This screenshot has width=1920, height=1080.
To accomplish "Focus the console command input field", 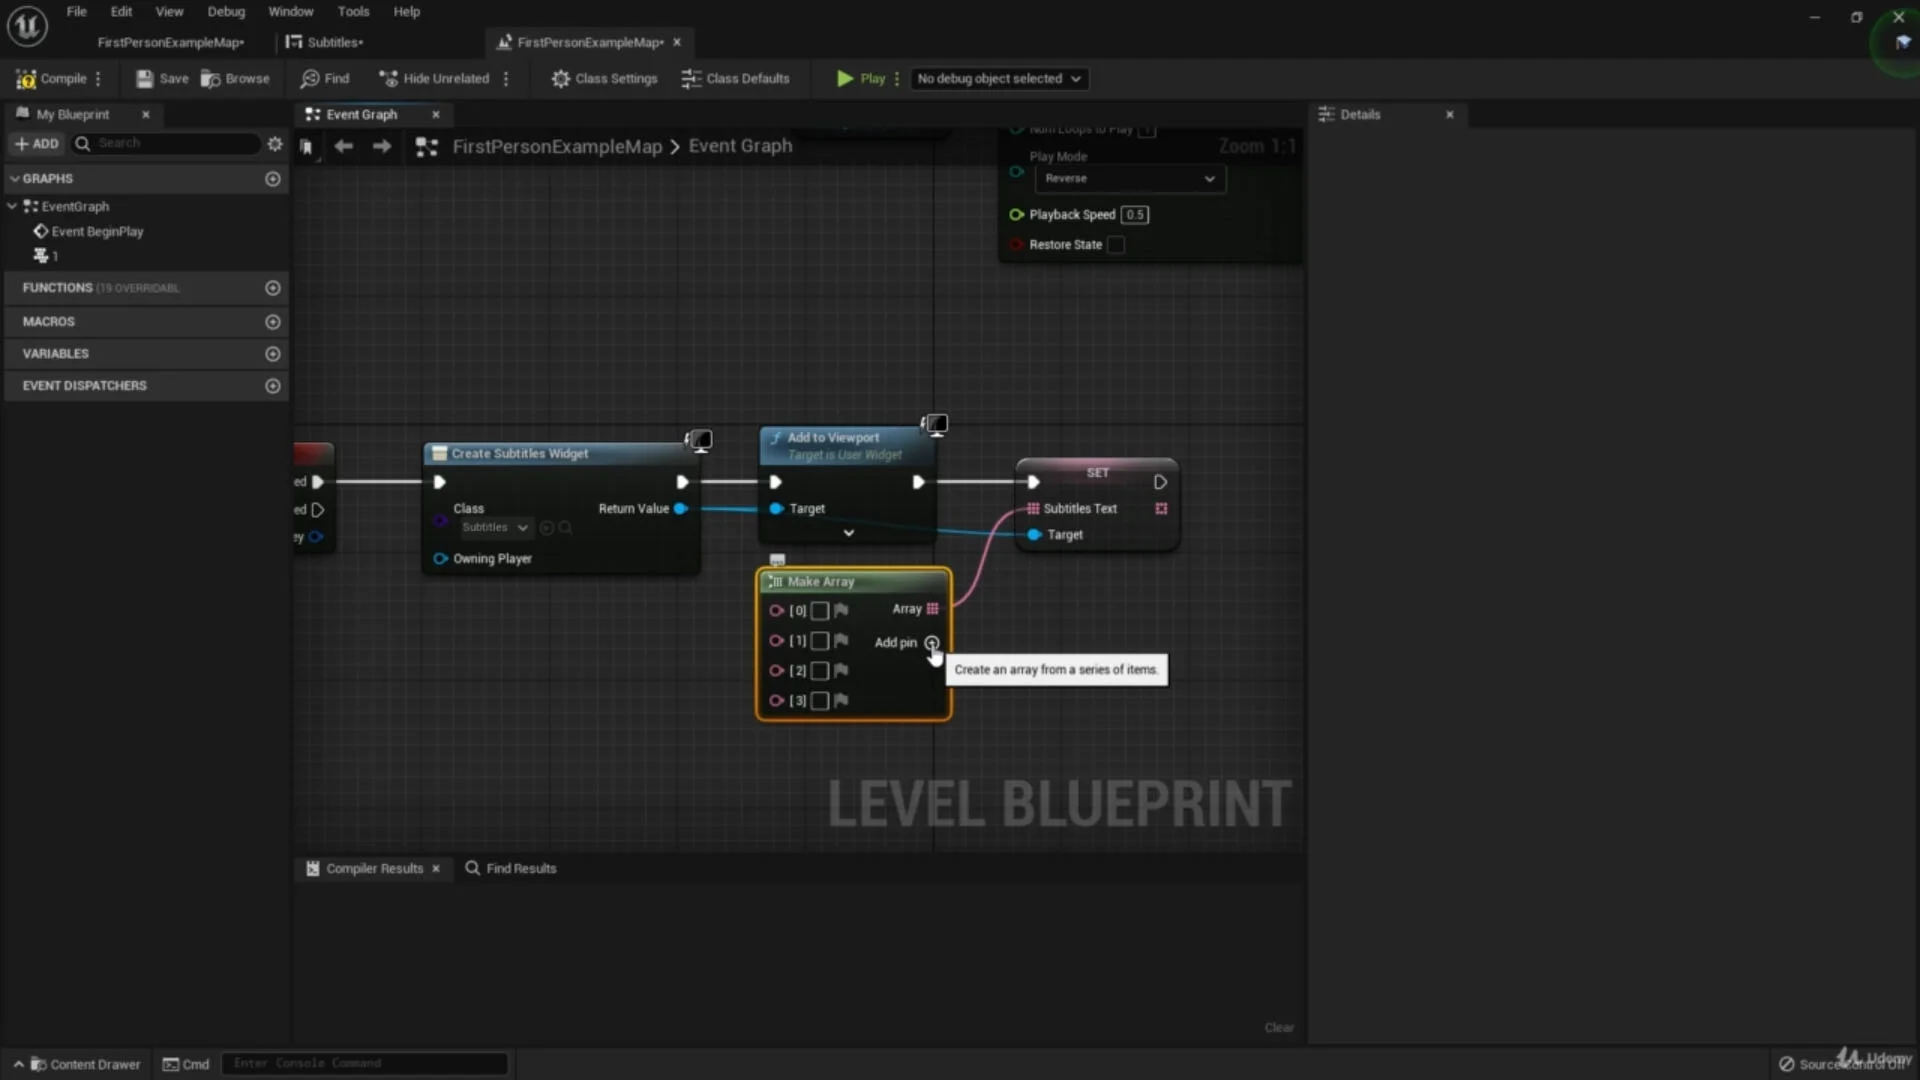I will (365, 1064).
